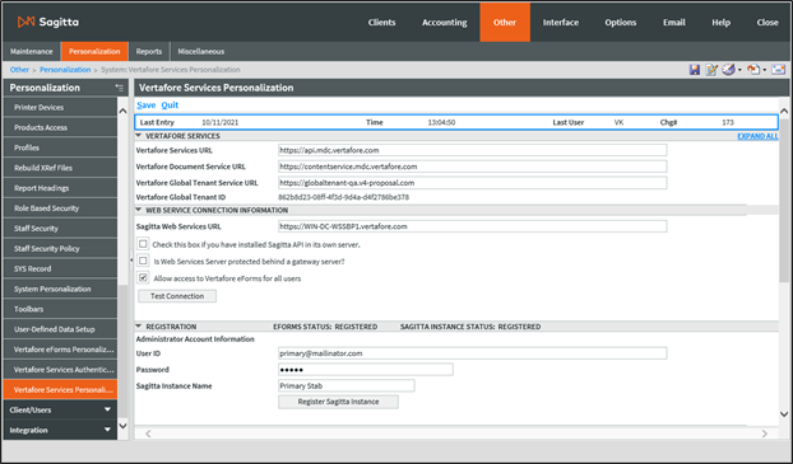The height and width of the screenshot is (464, 793).
Task: Click the save floppy disk icon
Action: 694,70
